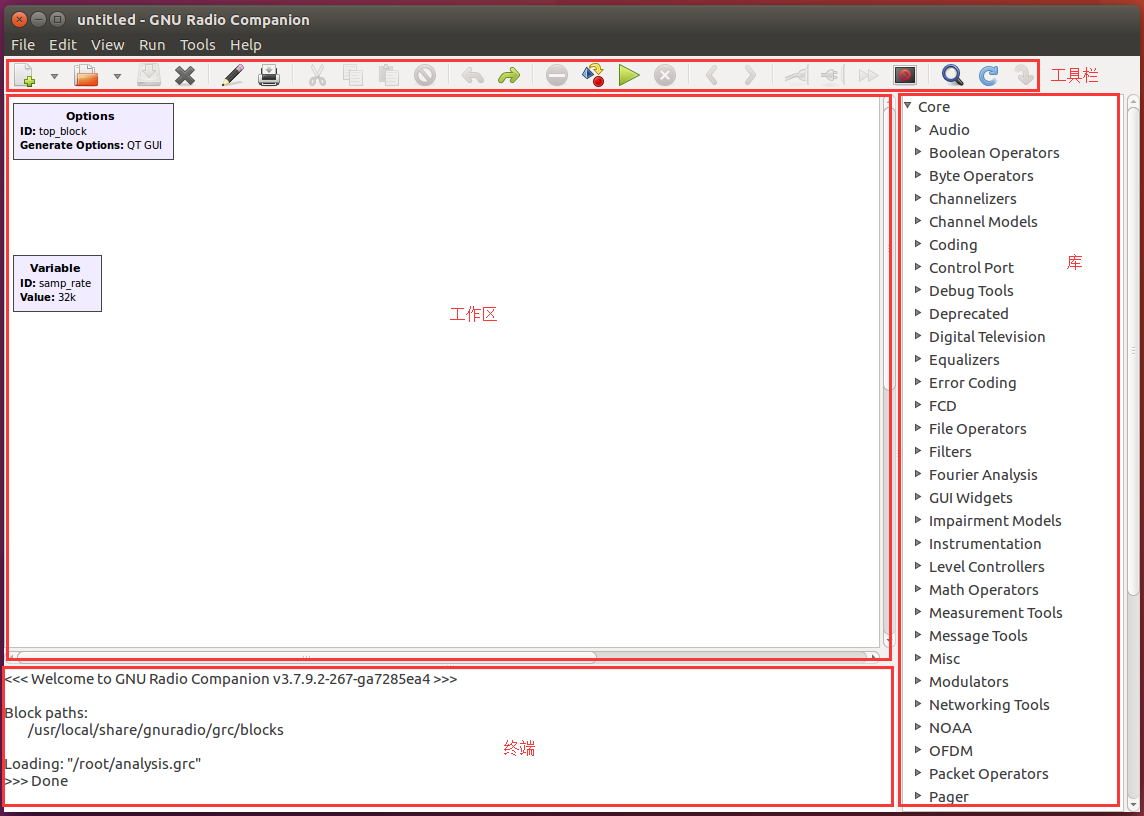Select FCD in the library
The width and height of the screenshot is (1144, 816).
(942, 406)
